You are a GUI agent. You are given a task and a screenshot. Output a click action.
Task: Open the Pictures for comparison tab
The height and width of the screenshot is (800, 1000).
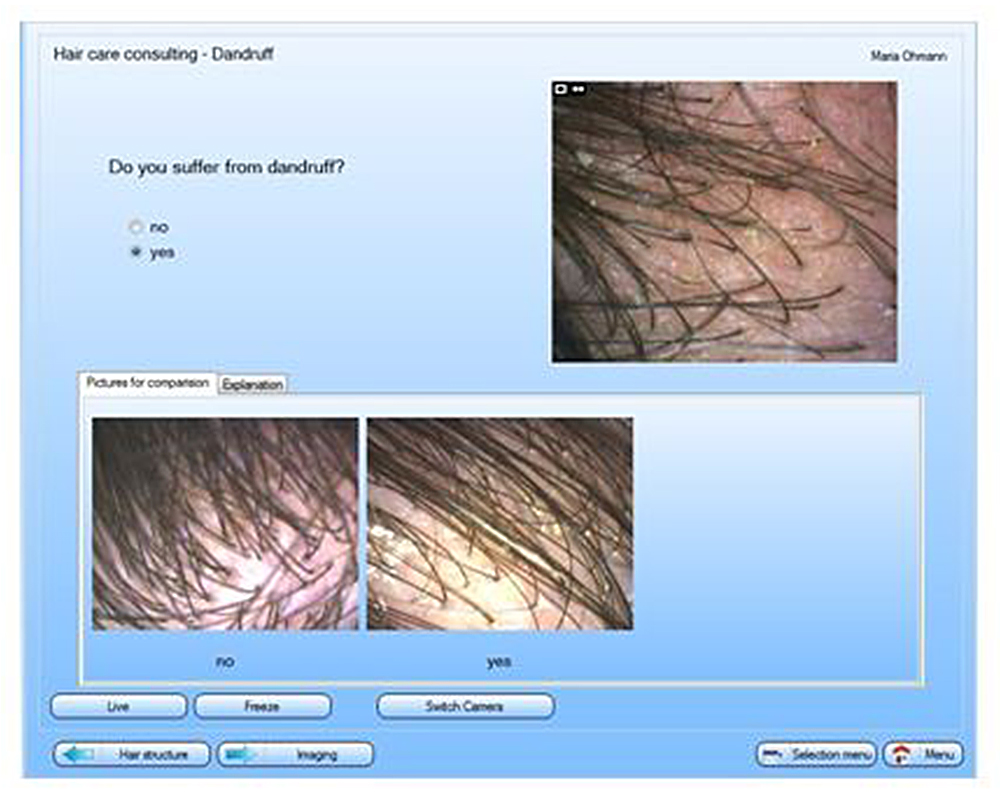click(148, 383)
